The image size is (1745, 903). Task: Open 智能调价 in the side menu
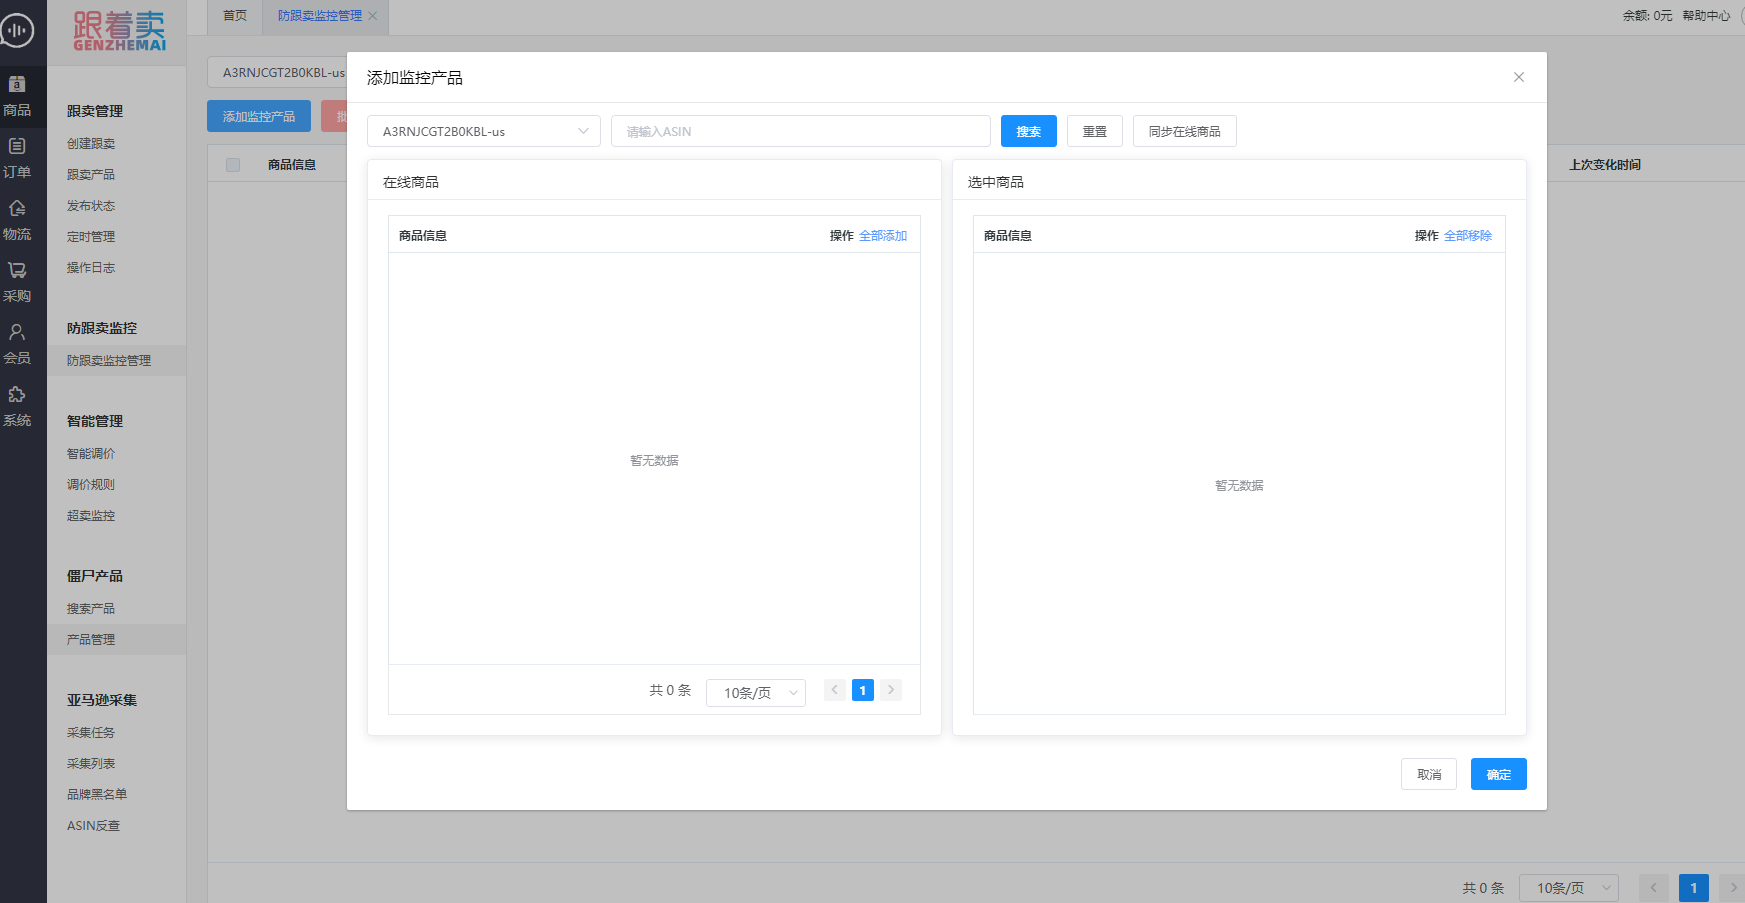click(91, 454)
